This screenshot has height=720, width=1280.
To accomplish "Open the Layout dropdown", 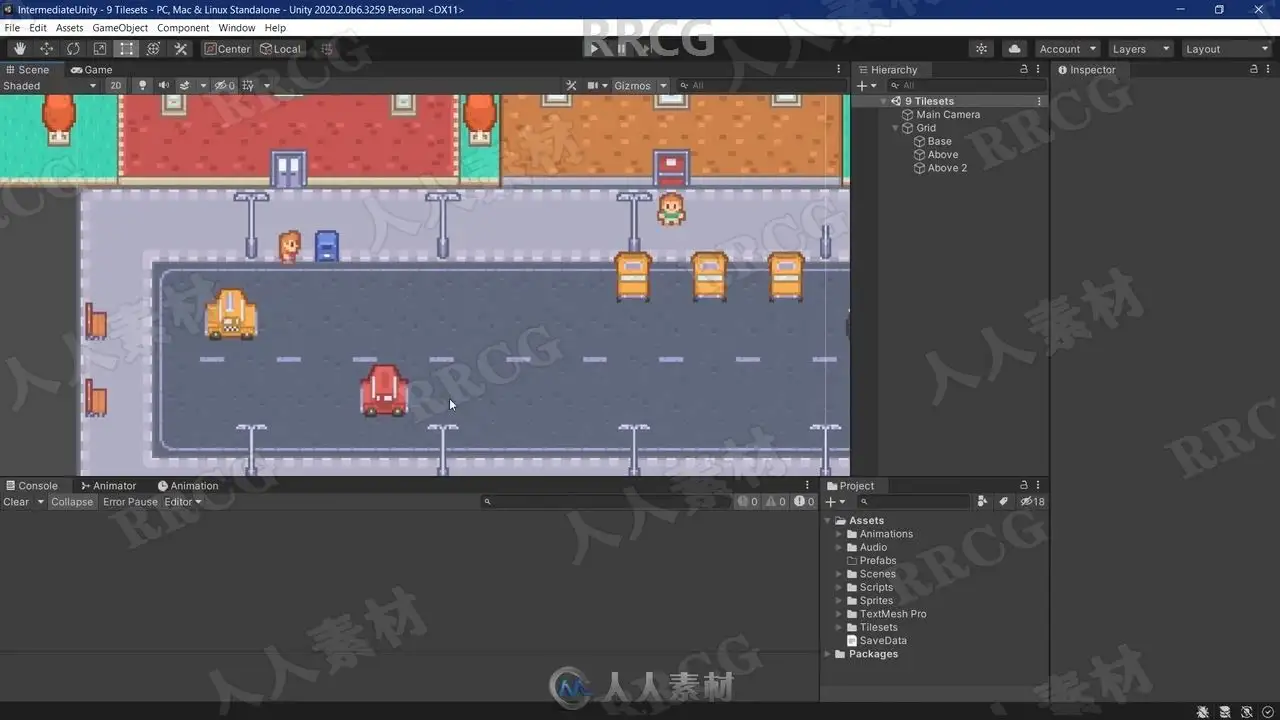I will click(1226, 49).
